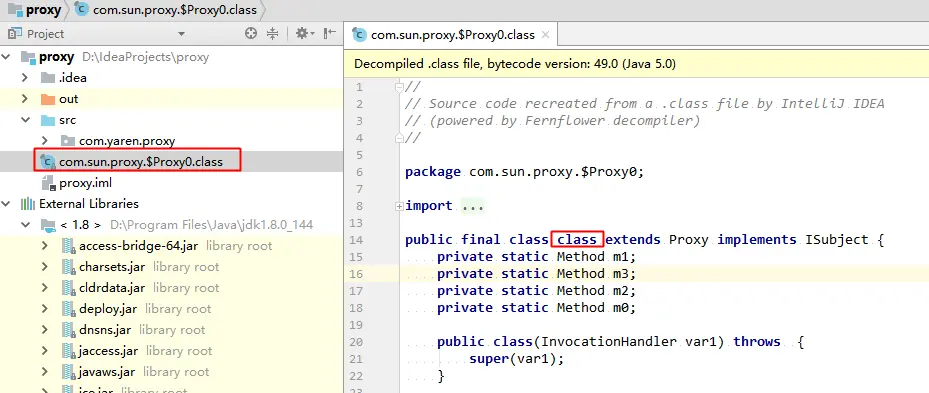This screenshot has height=393, width=929.
Task: Select access-bridge-64.jar entry
Action: point(138,245)
